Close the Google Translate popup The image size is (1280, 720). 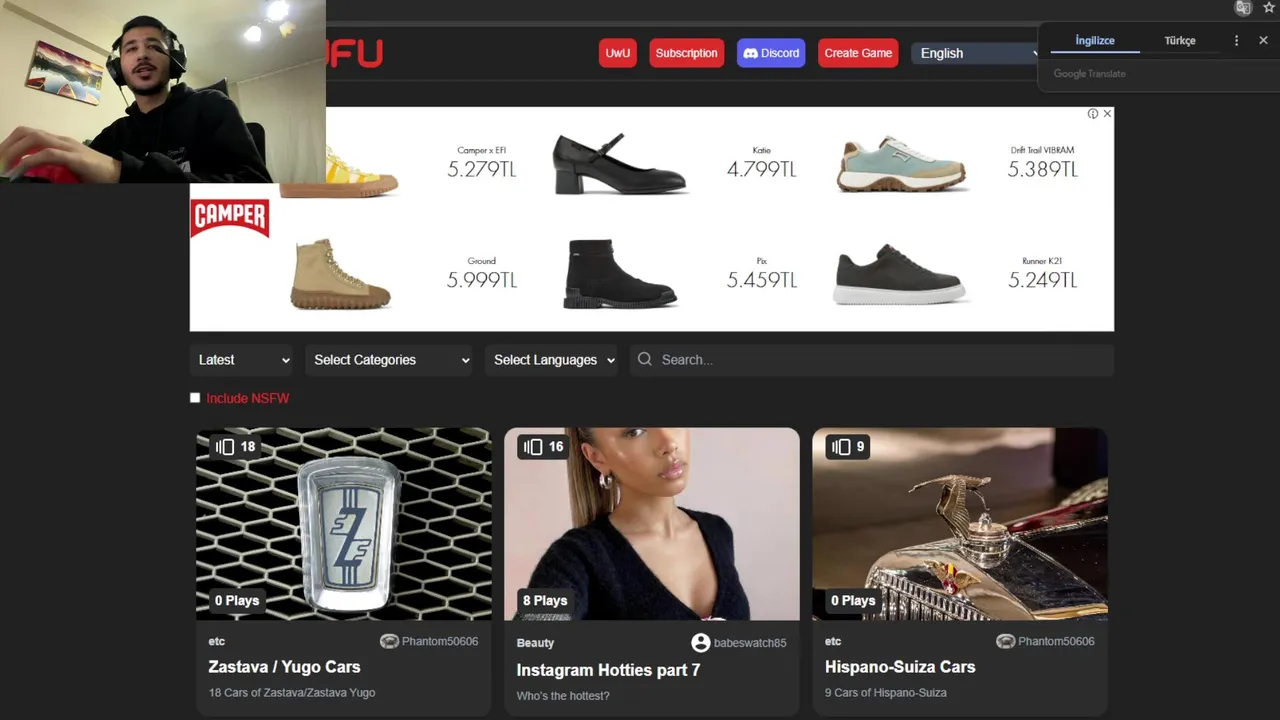click(1263, 41)
